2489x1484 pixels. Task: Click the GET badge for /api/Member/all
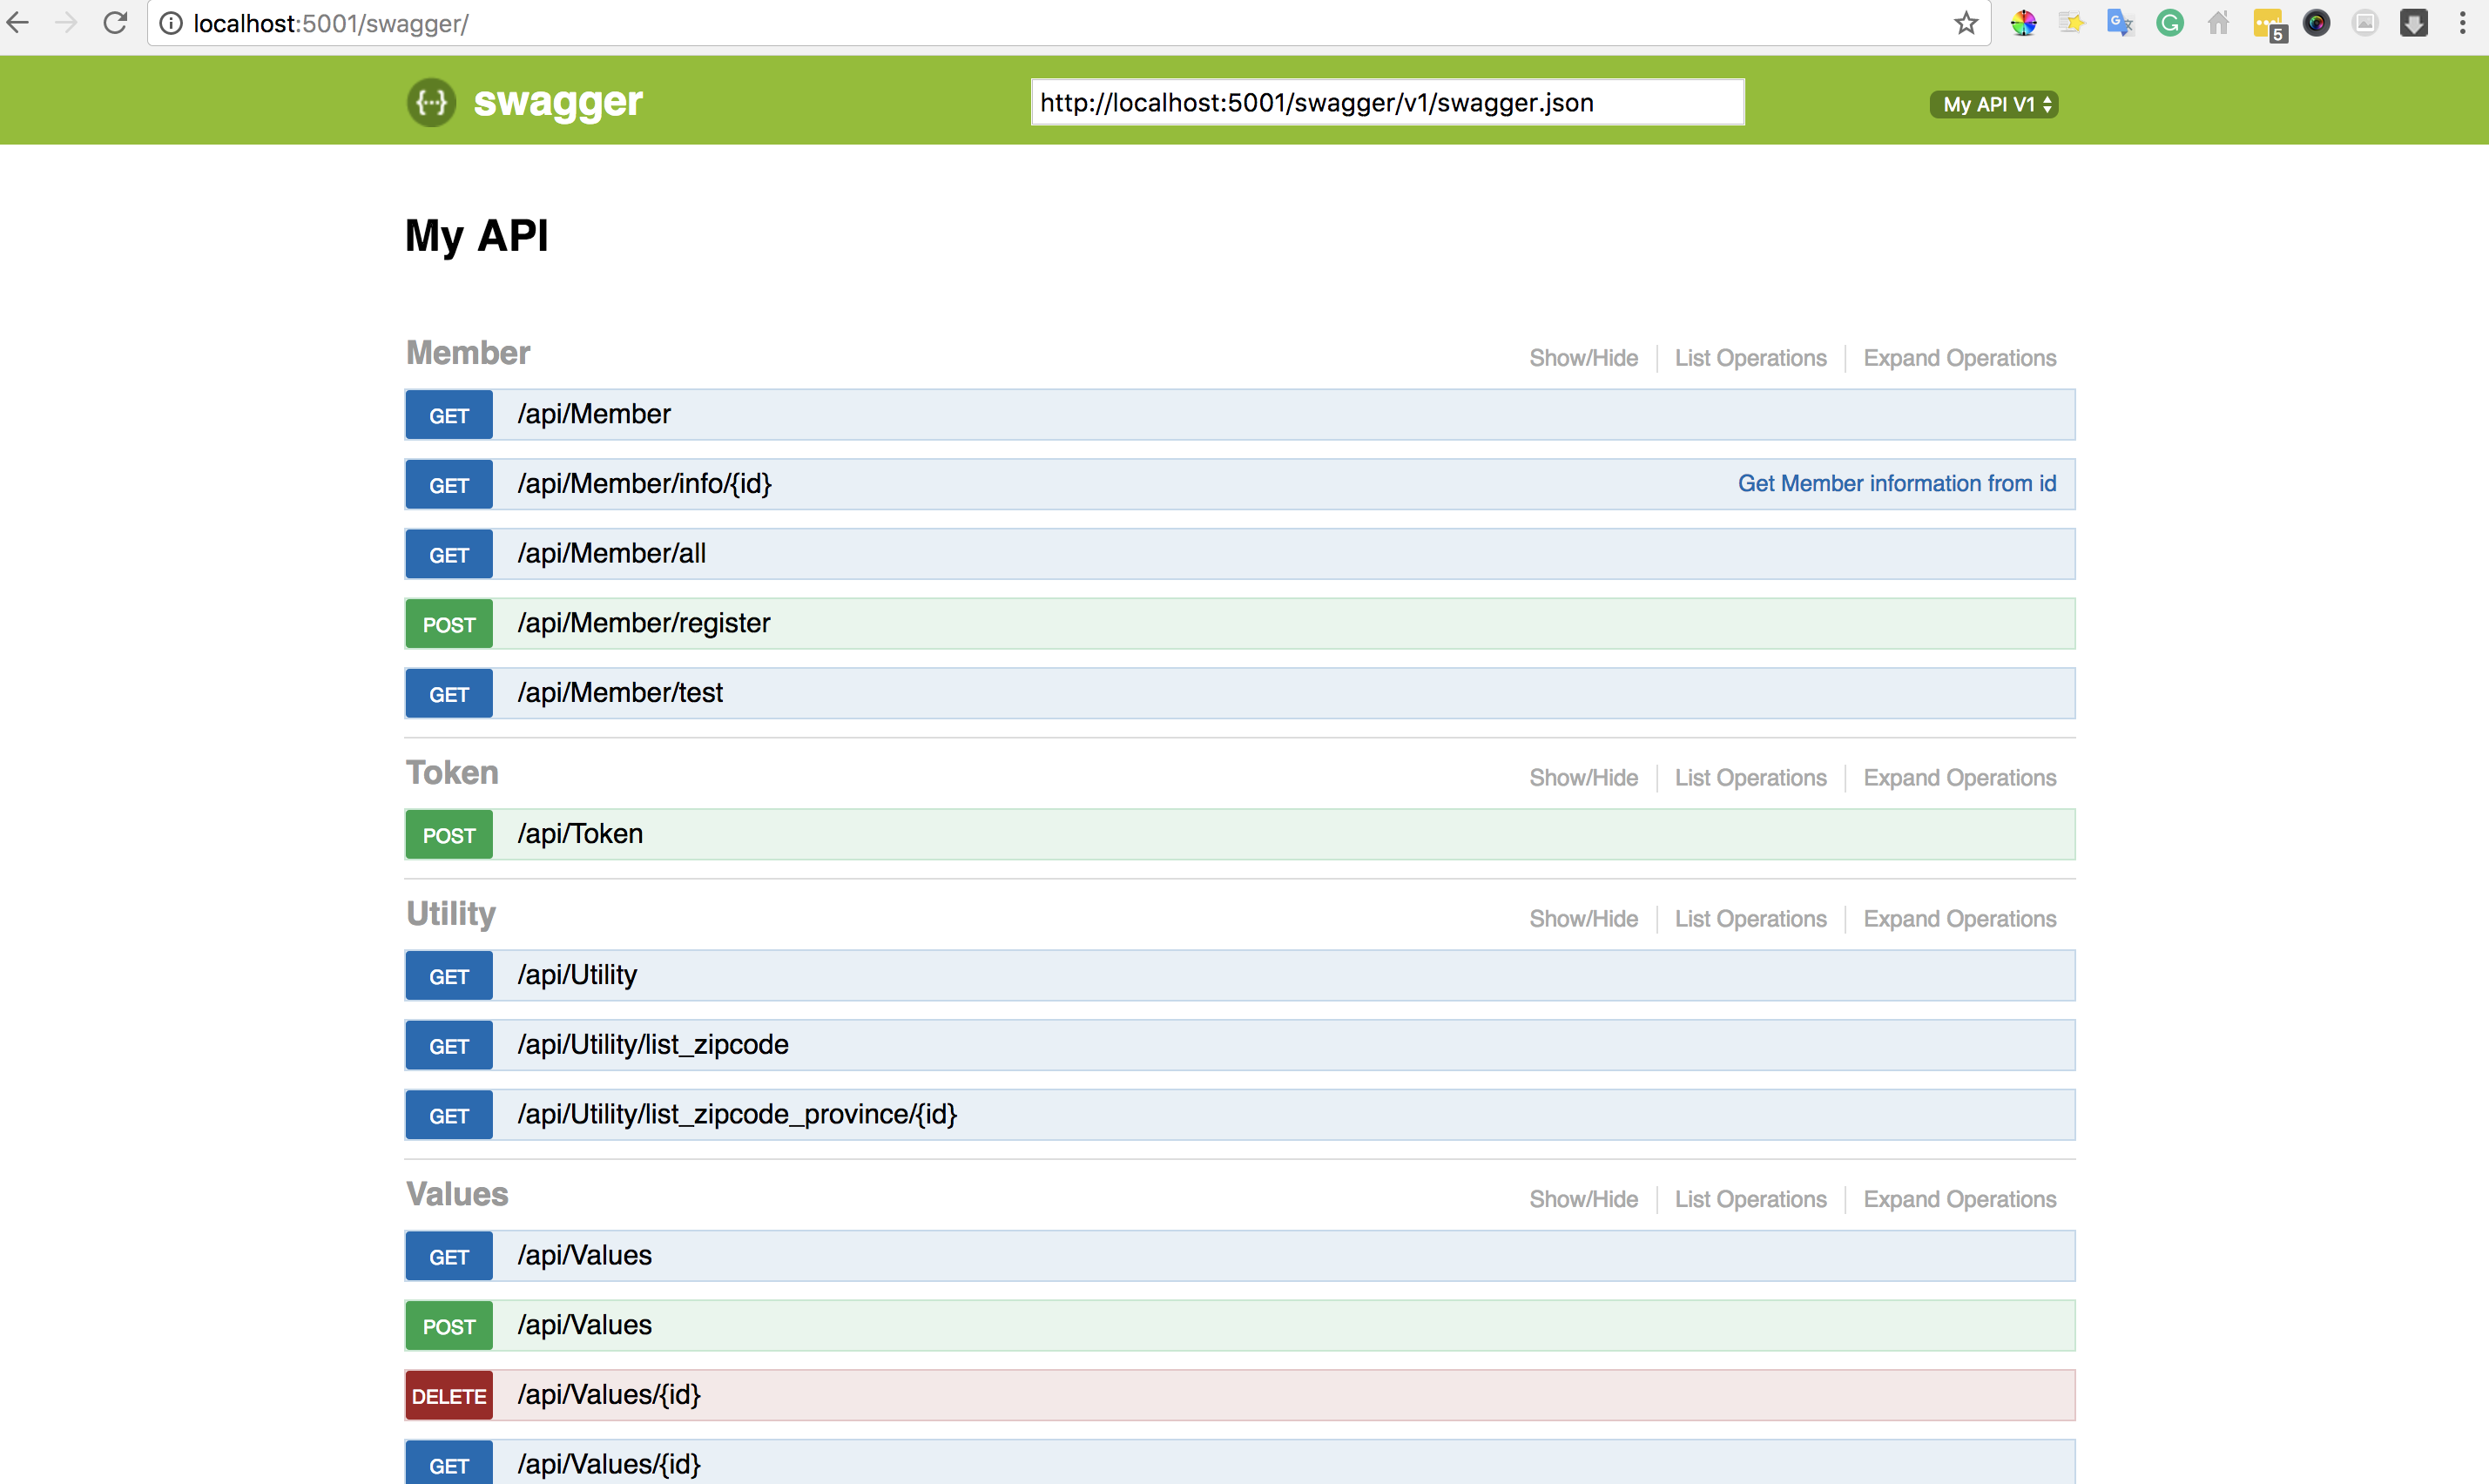coord(449,554)
